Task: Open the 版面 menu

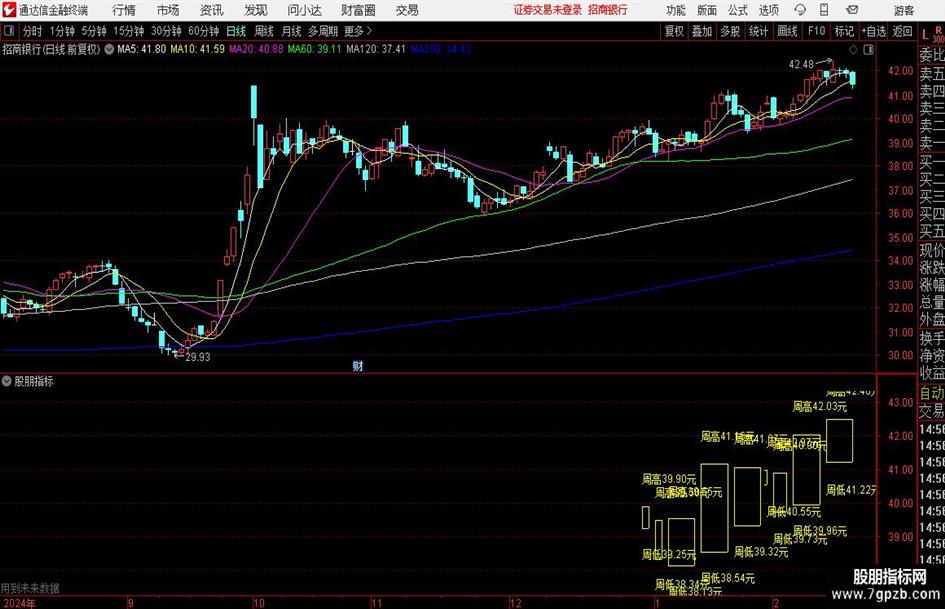Action: coord(706,10)
